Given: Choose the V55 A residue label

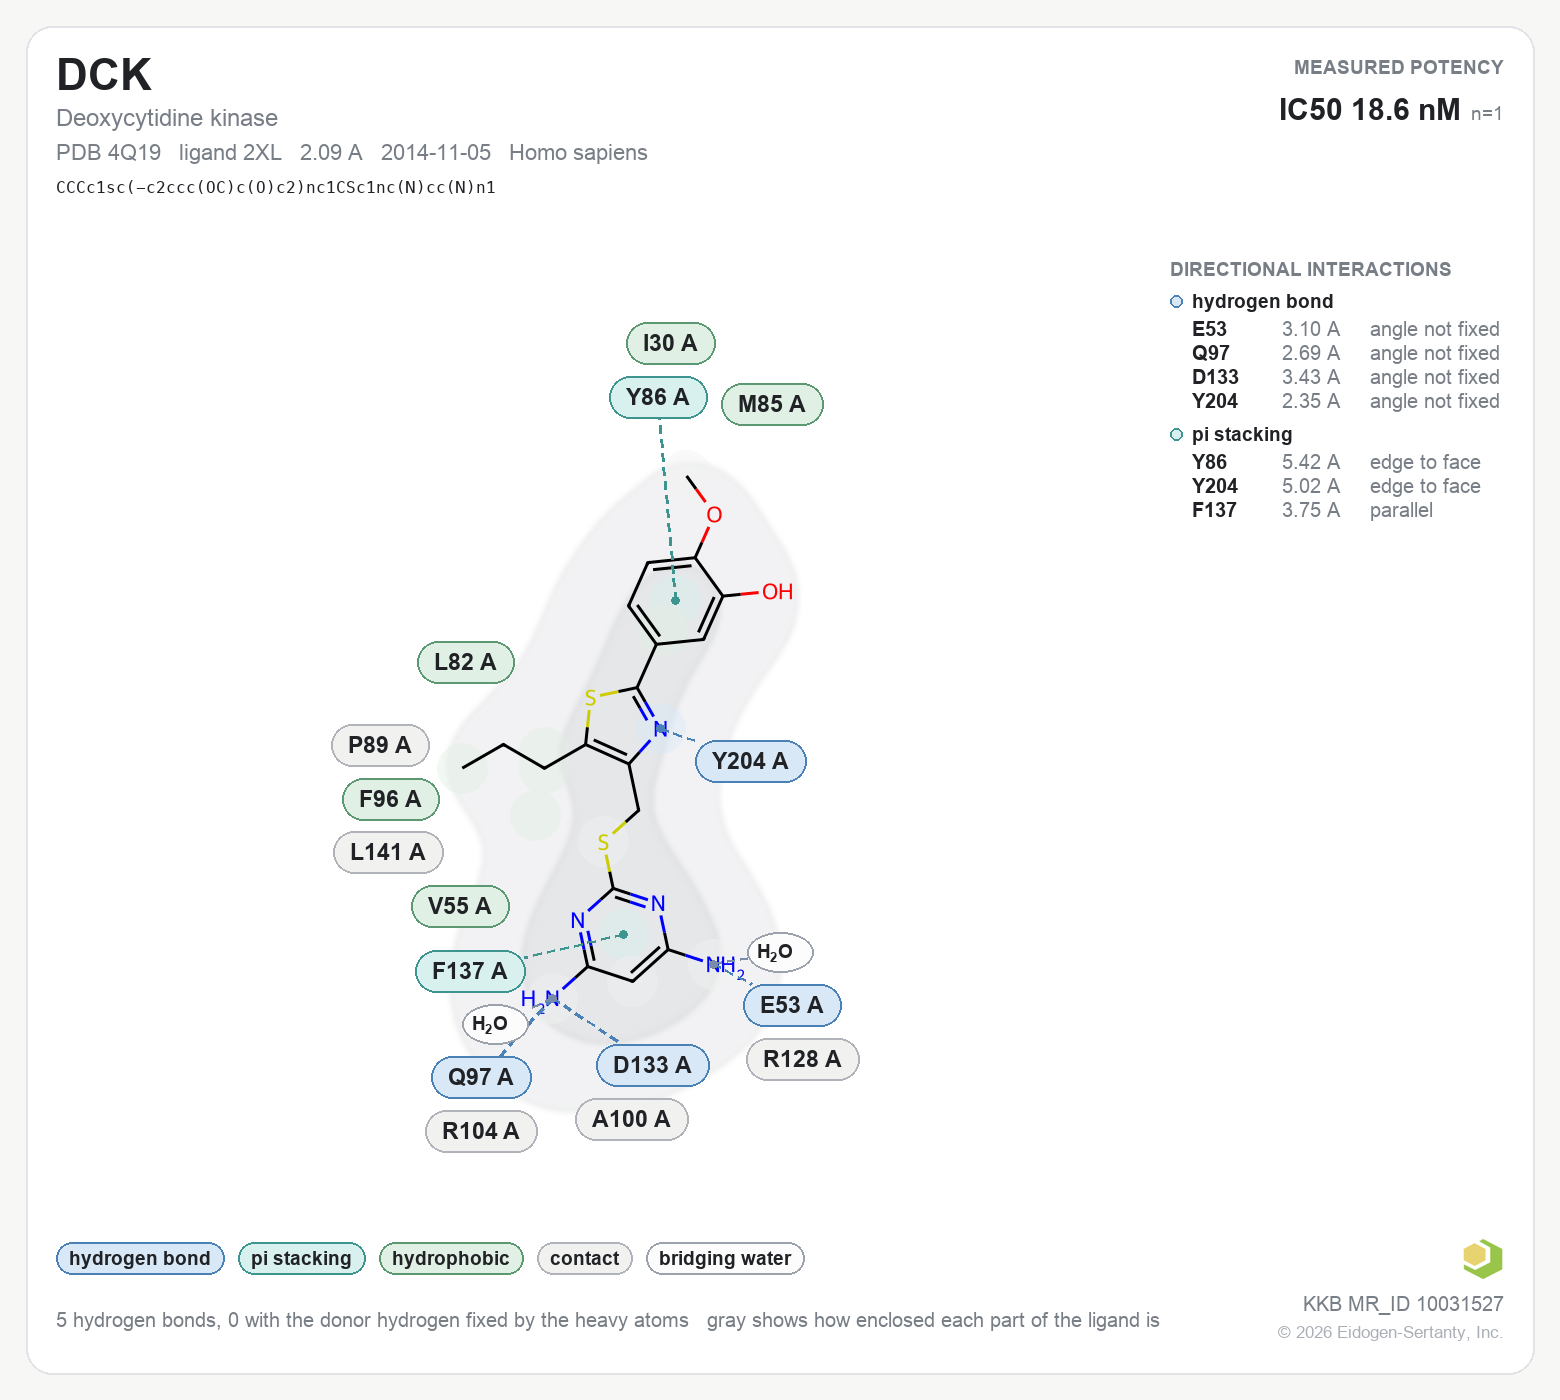Looking at the screenshot, I should [460, 906].
